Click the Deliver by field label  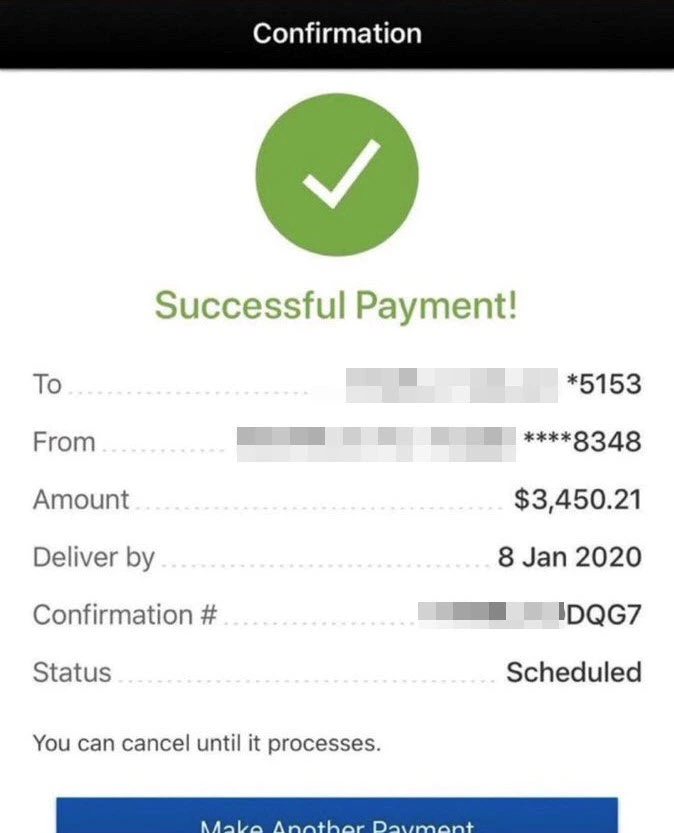(x=93, y=558)
